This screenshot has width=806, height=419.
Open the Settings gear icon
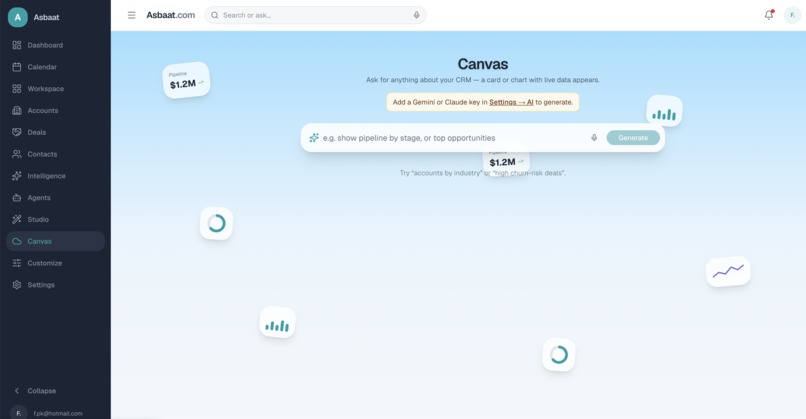pos(16,285)
